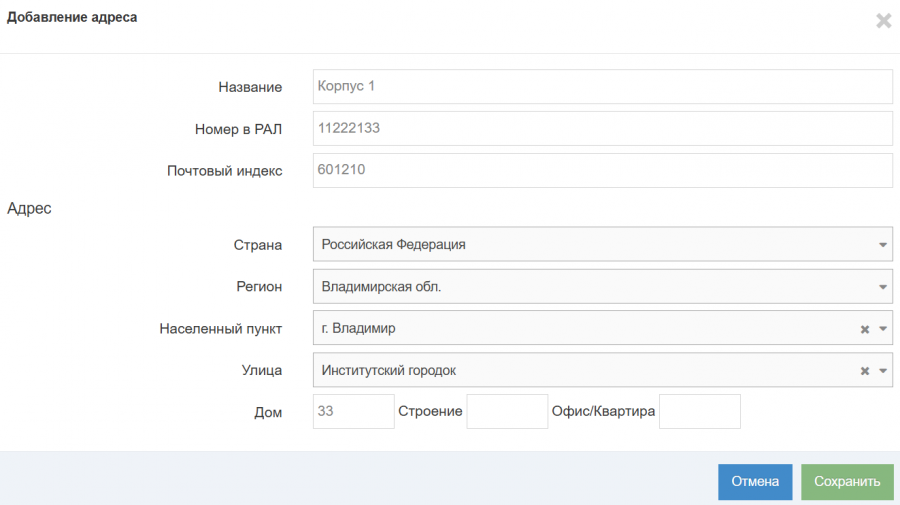This screenshot has height=505, width=900.
Task: Click the Почтовый индекс label text
Action: (x=224, y=171)
